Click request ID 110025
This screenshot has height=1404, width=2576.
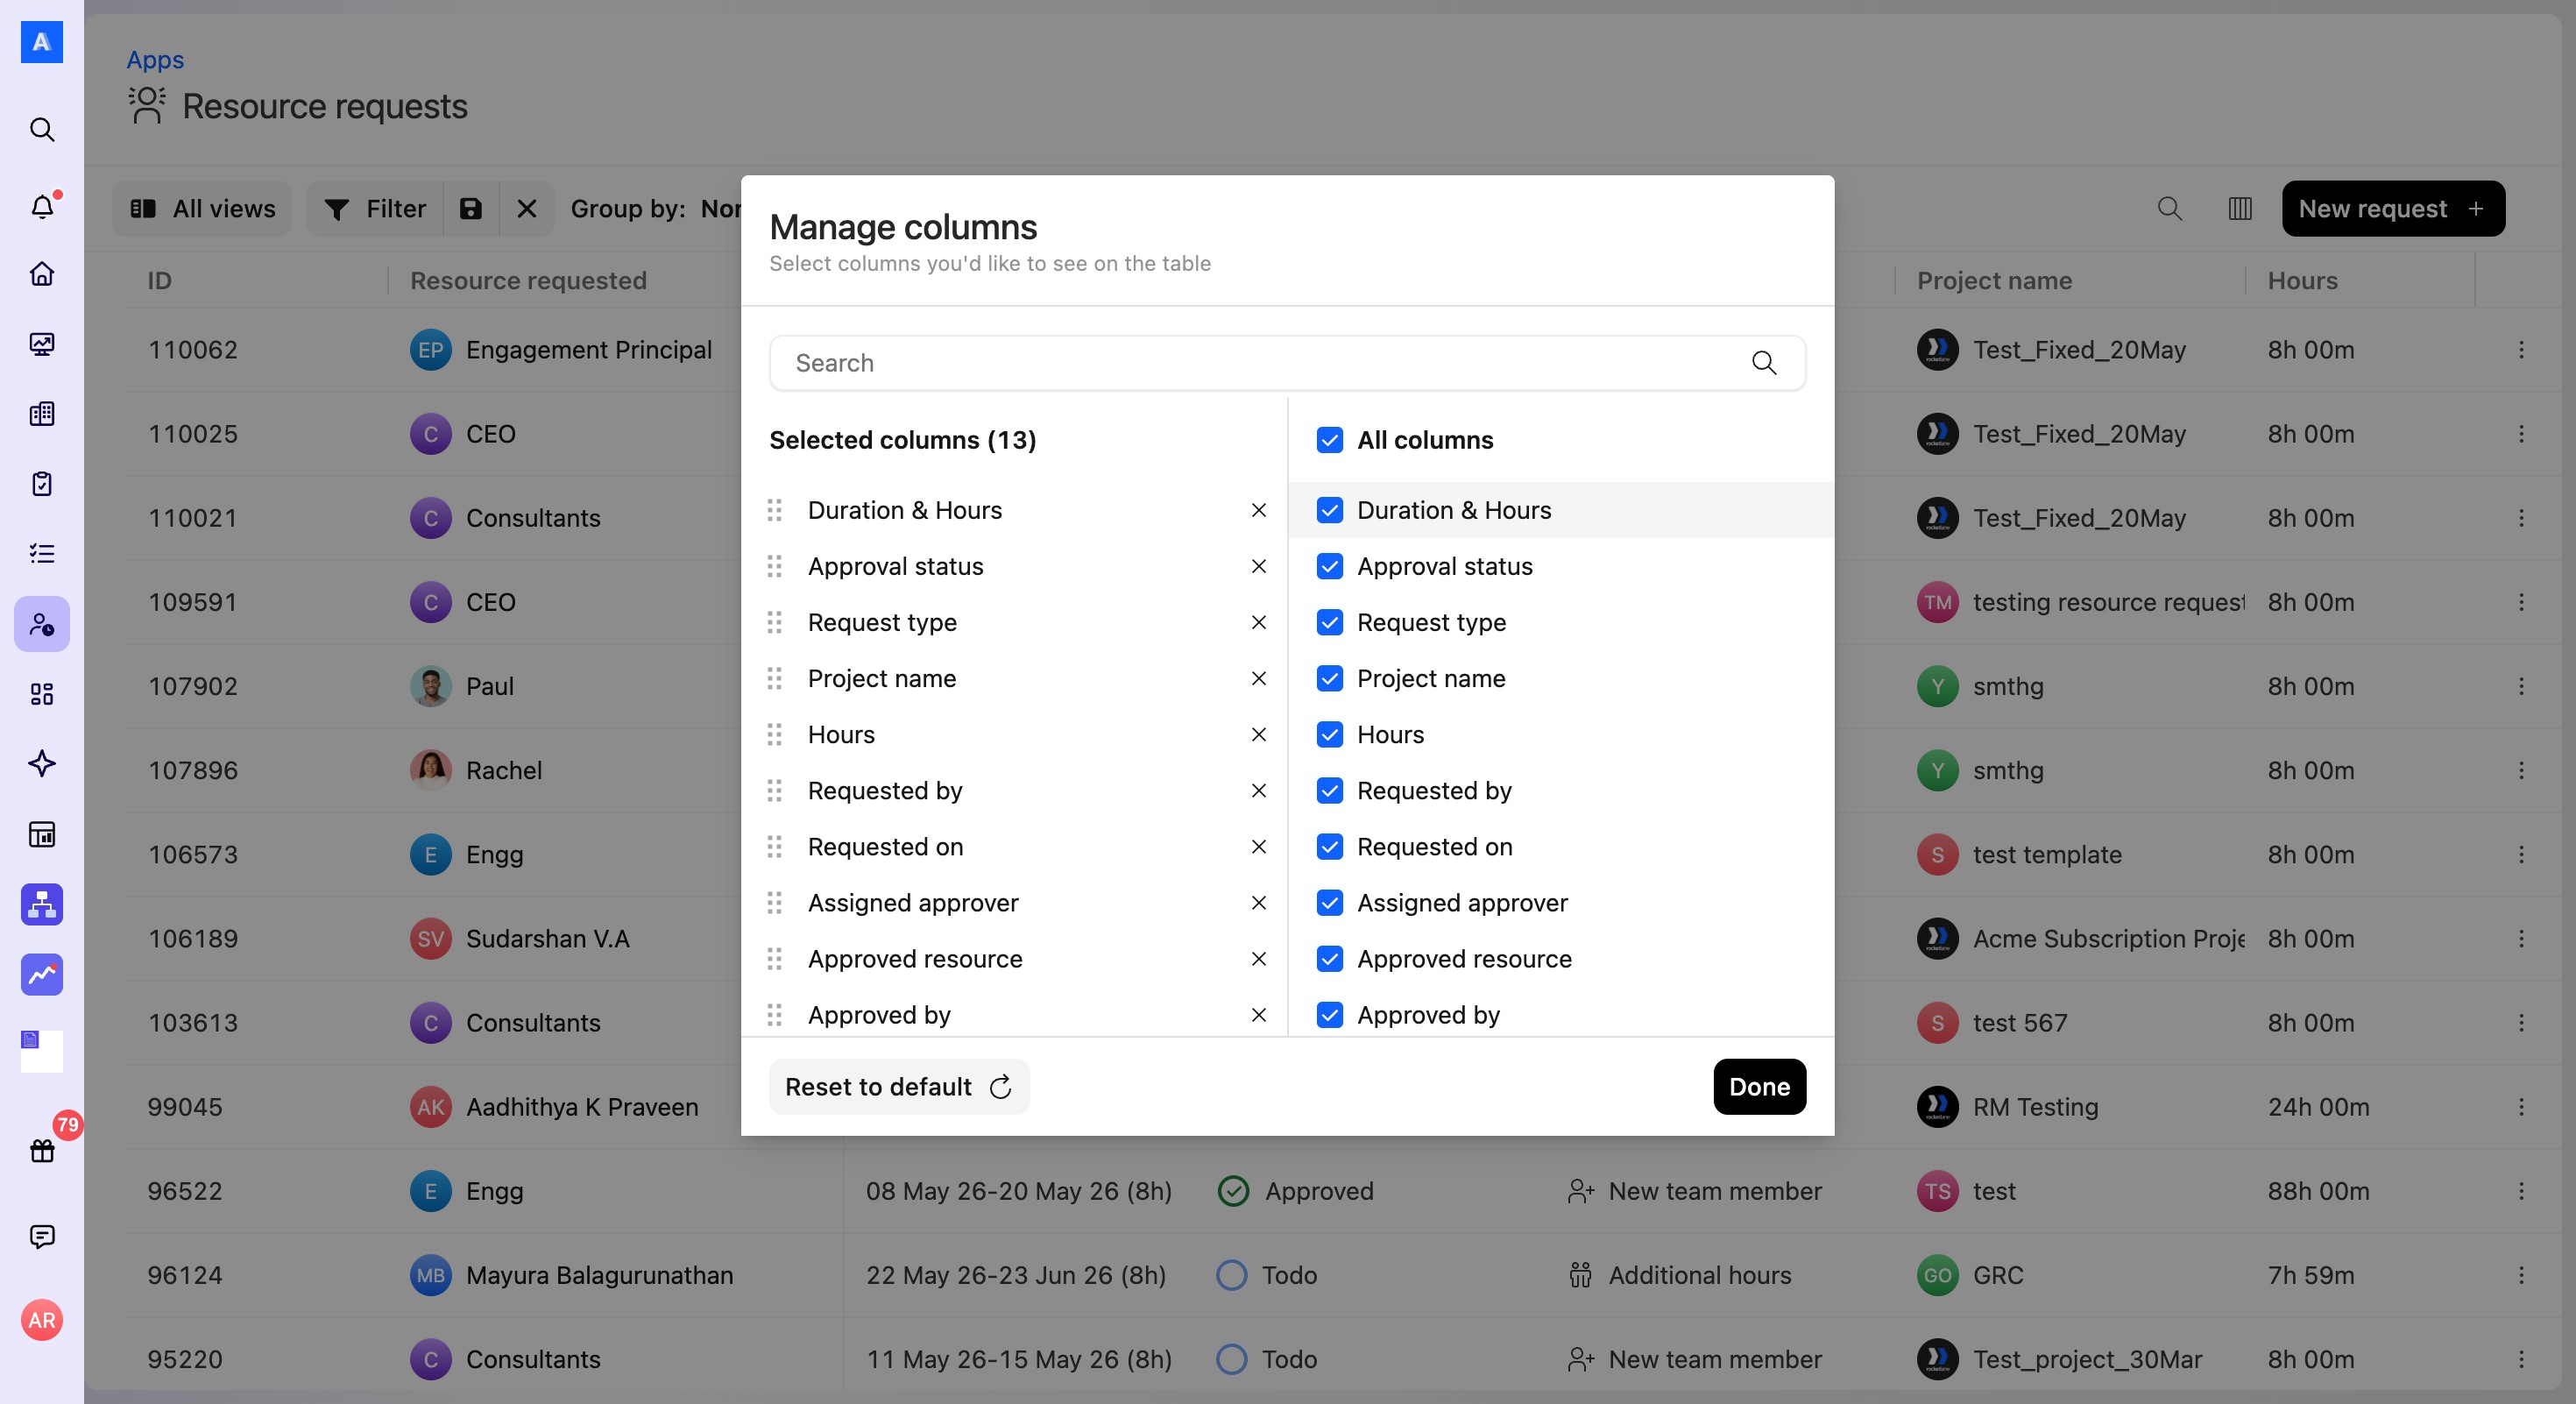tap(193, 434)
